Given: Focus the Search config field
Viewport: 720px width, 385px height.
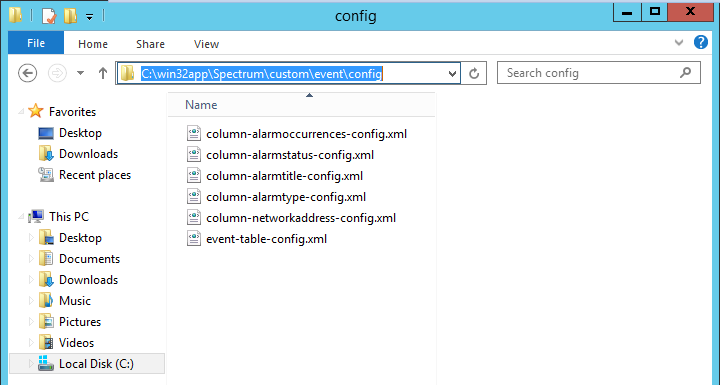Looking at the screenshot, I should (598, 73).
